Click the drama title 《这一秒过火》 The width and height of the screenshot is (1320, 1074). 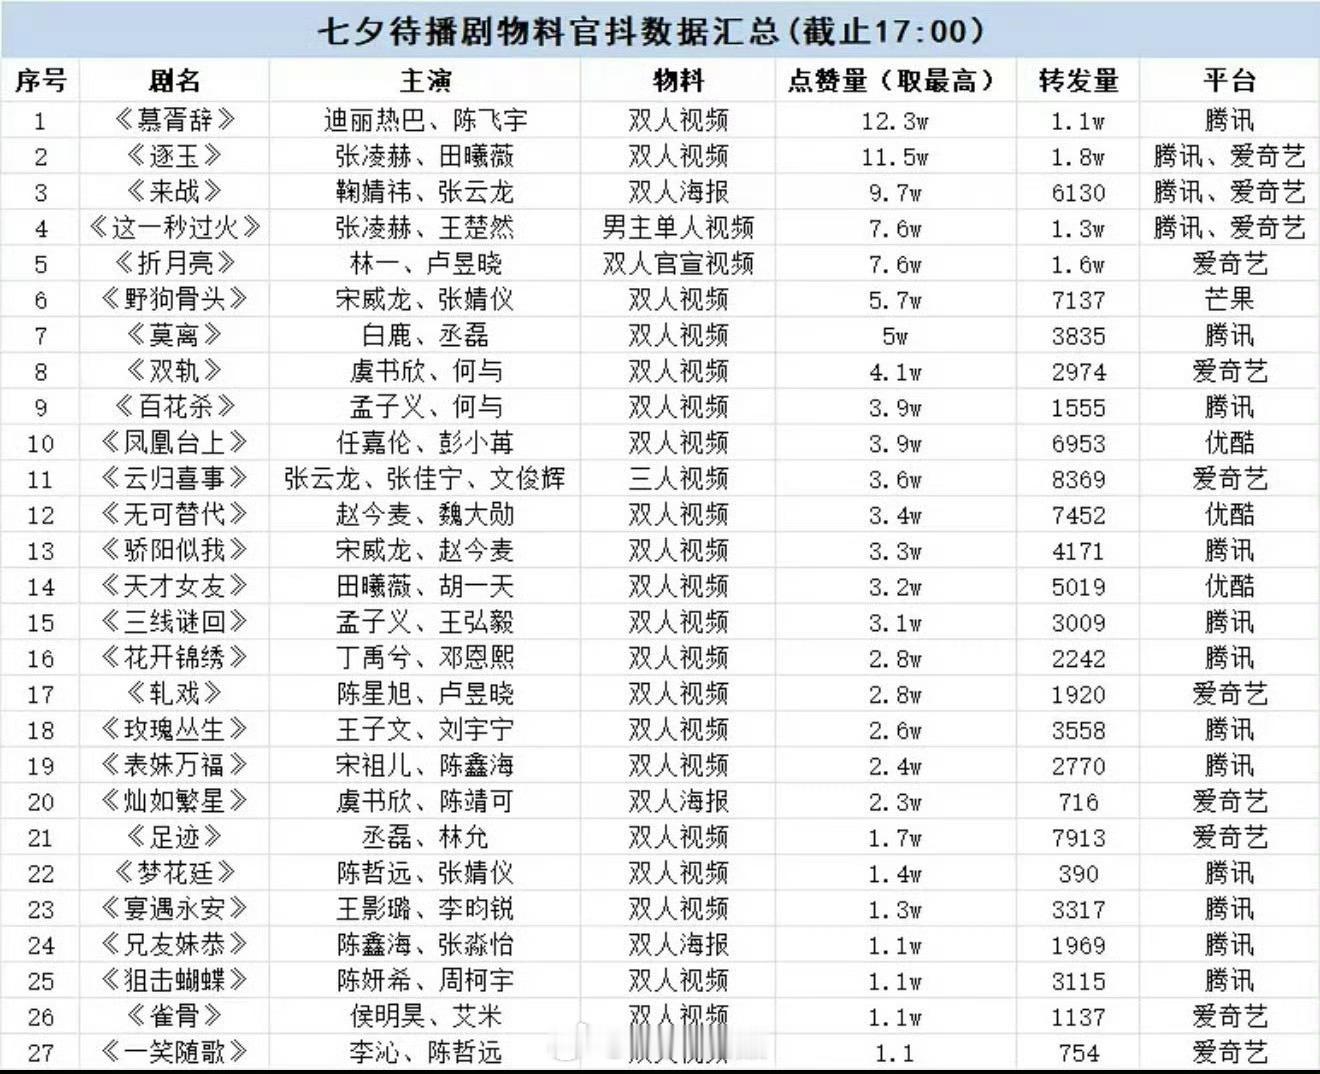[175, 228]
